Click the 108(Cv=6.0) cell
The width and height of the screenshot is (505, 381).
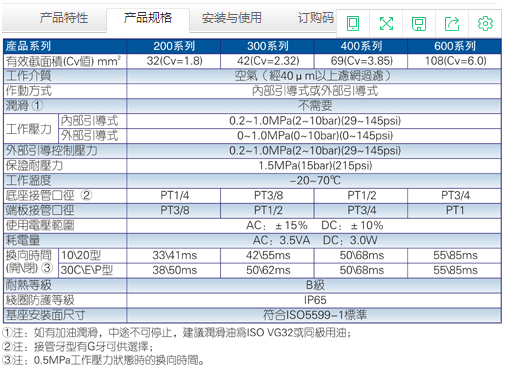pos(455,61)
